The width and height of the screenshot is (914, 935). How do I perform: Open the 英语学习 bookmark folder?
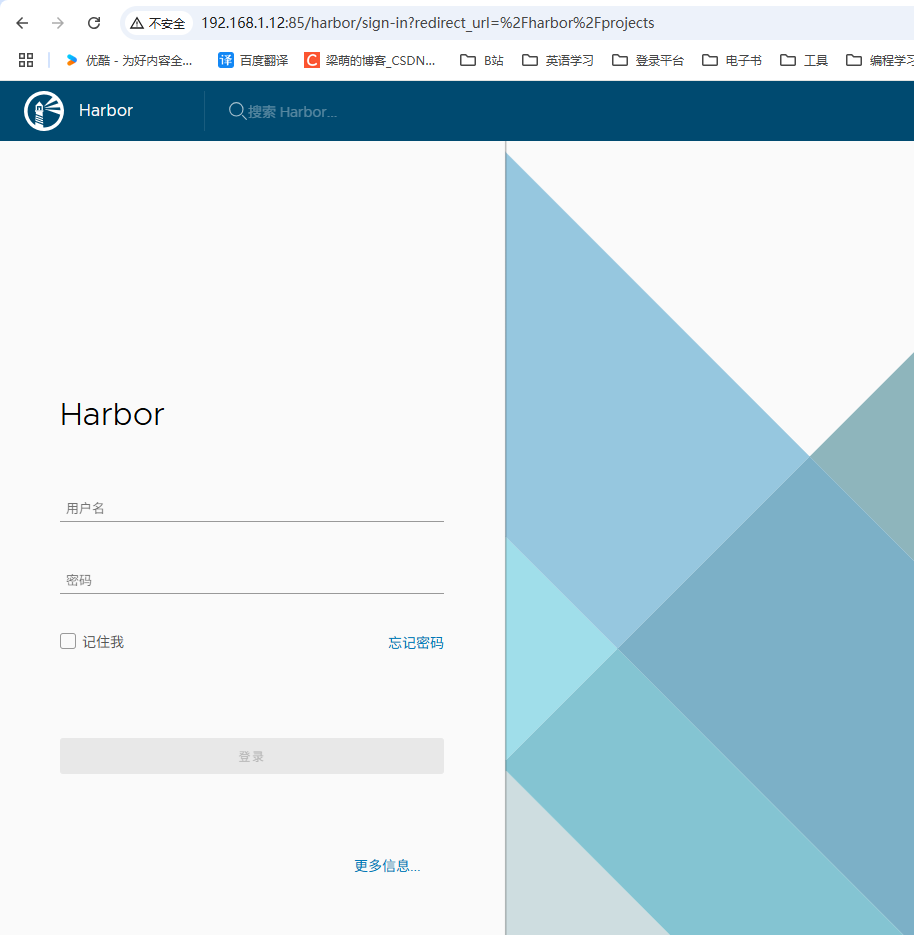click(557, 60)
